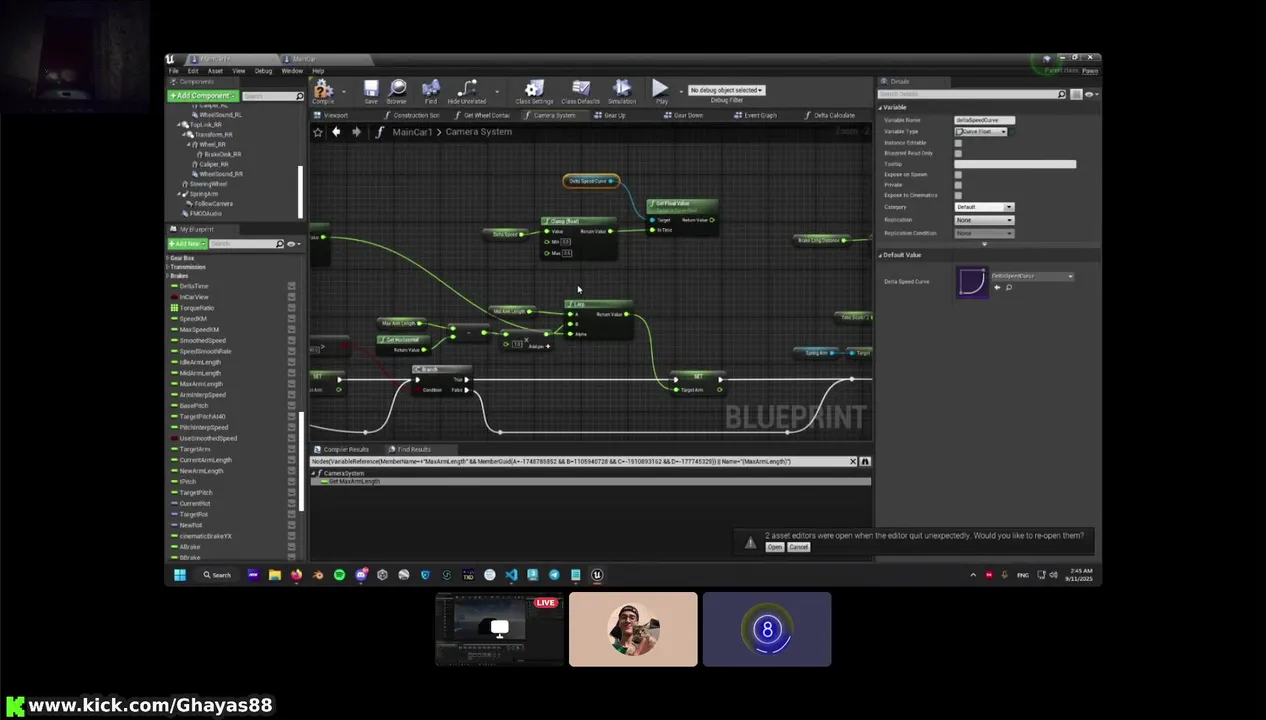The image size is (1266, 720).
Task: Open the Asset menu
Action: coord(215,71)
